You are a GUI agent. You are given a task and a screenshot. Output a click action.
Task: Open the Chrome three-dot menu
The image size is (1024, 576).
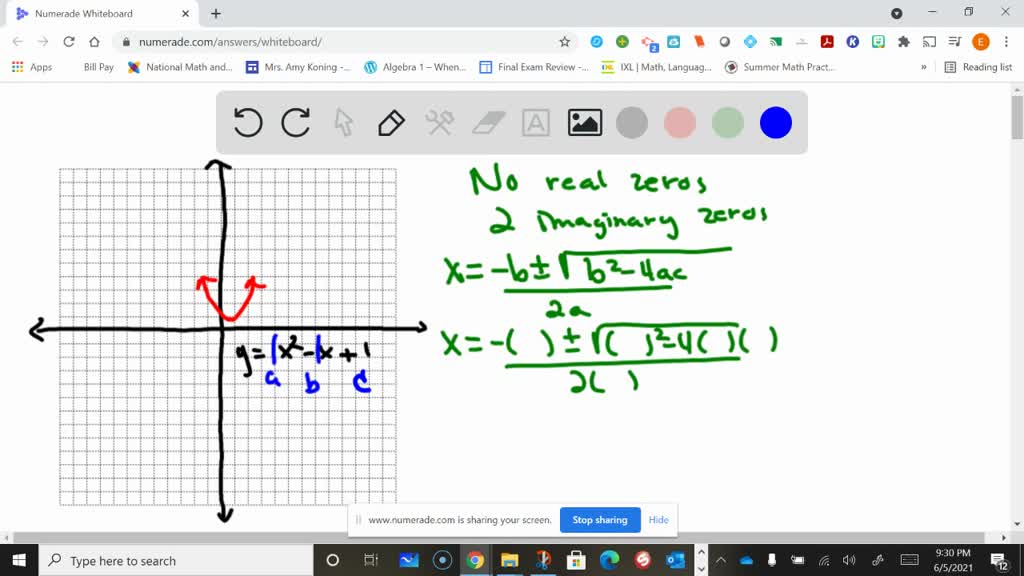(1006, 44)
